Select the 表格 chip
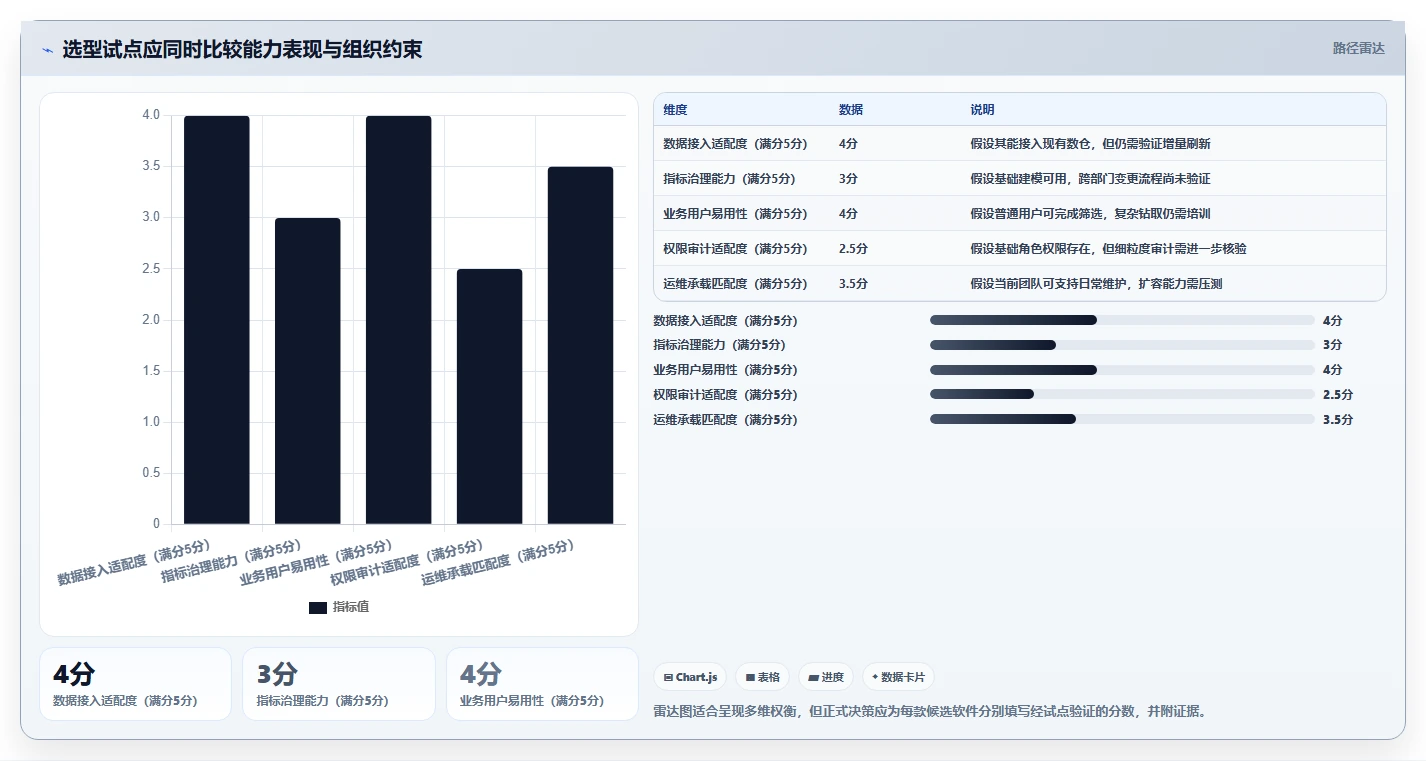The height and width of the screenshot is (761, 1426). 762,677
